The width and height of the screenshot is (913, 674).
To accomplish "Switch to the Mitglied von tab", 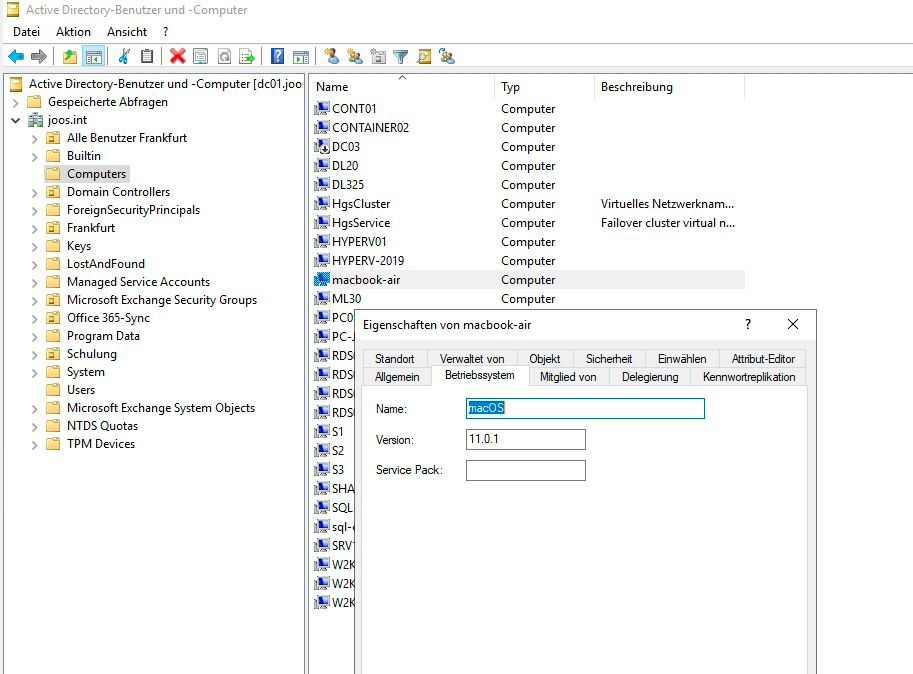I will tap(568, 377).
